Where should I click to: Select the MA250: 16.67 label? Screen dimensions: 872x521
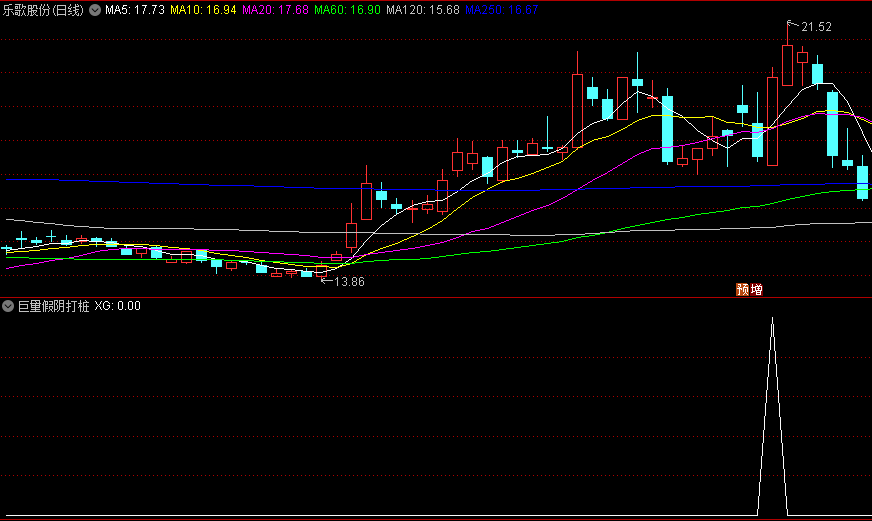coord(502,10)
